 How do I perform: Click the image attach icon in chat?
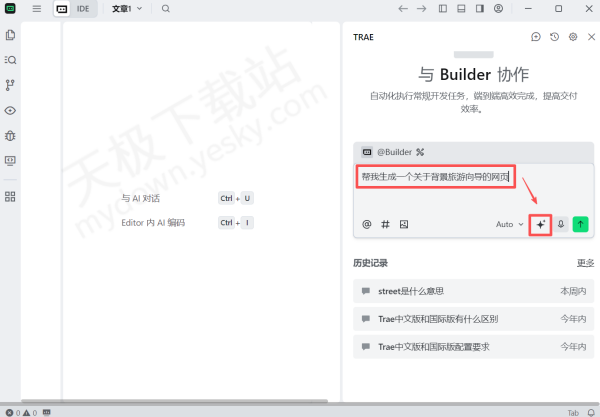tap(404, 224)
